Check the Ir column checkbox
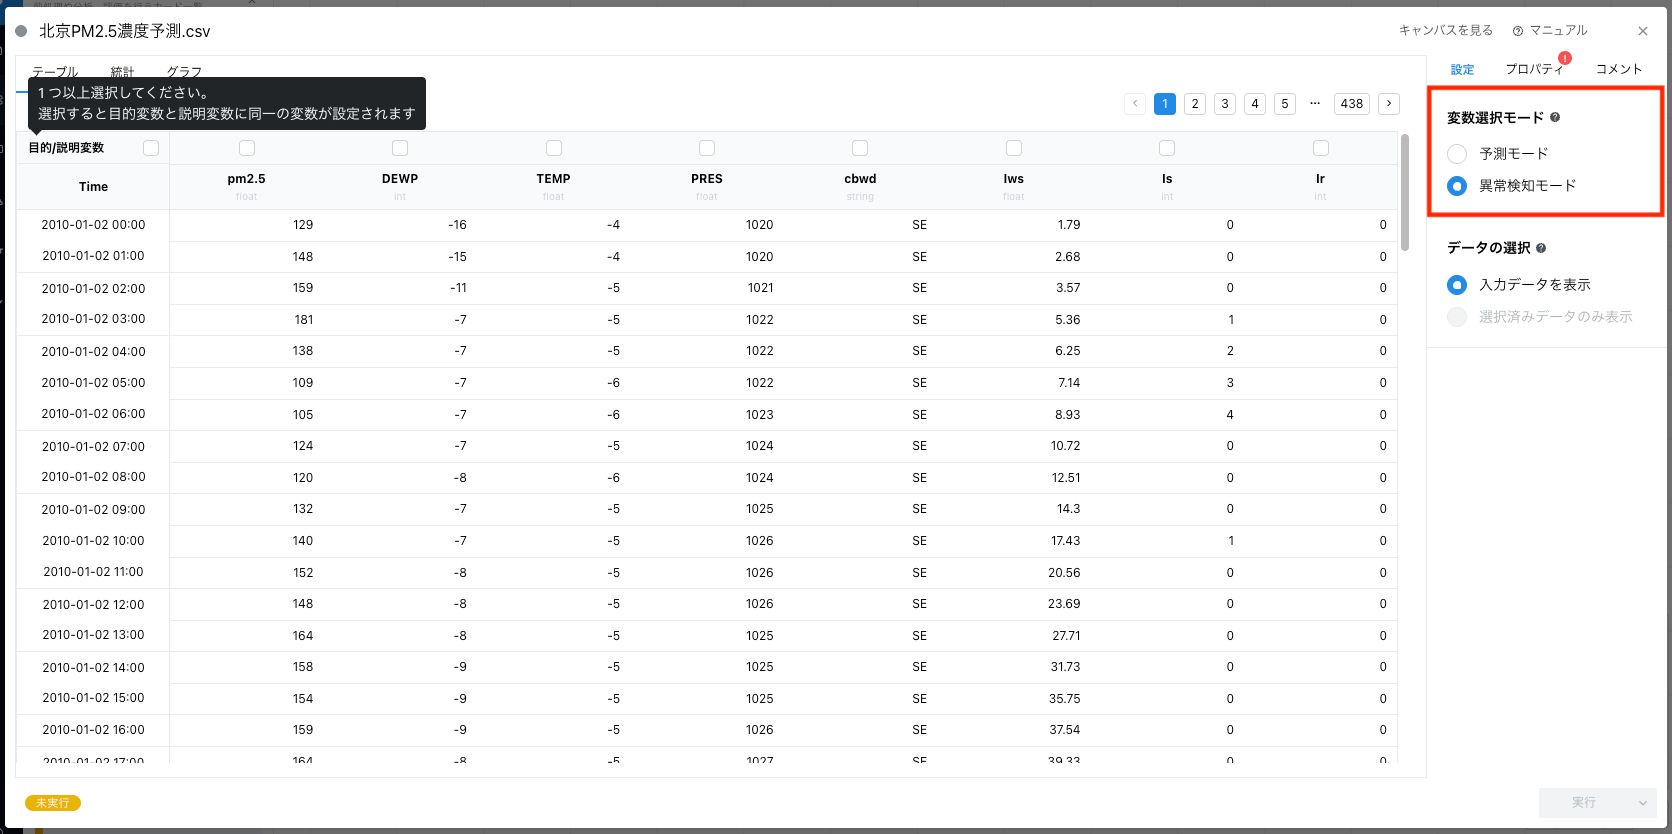The height and width of the screenshot is (834, 1672). coord(1321,148)
